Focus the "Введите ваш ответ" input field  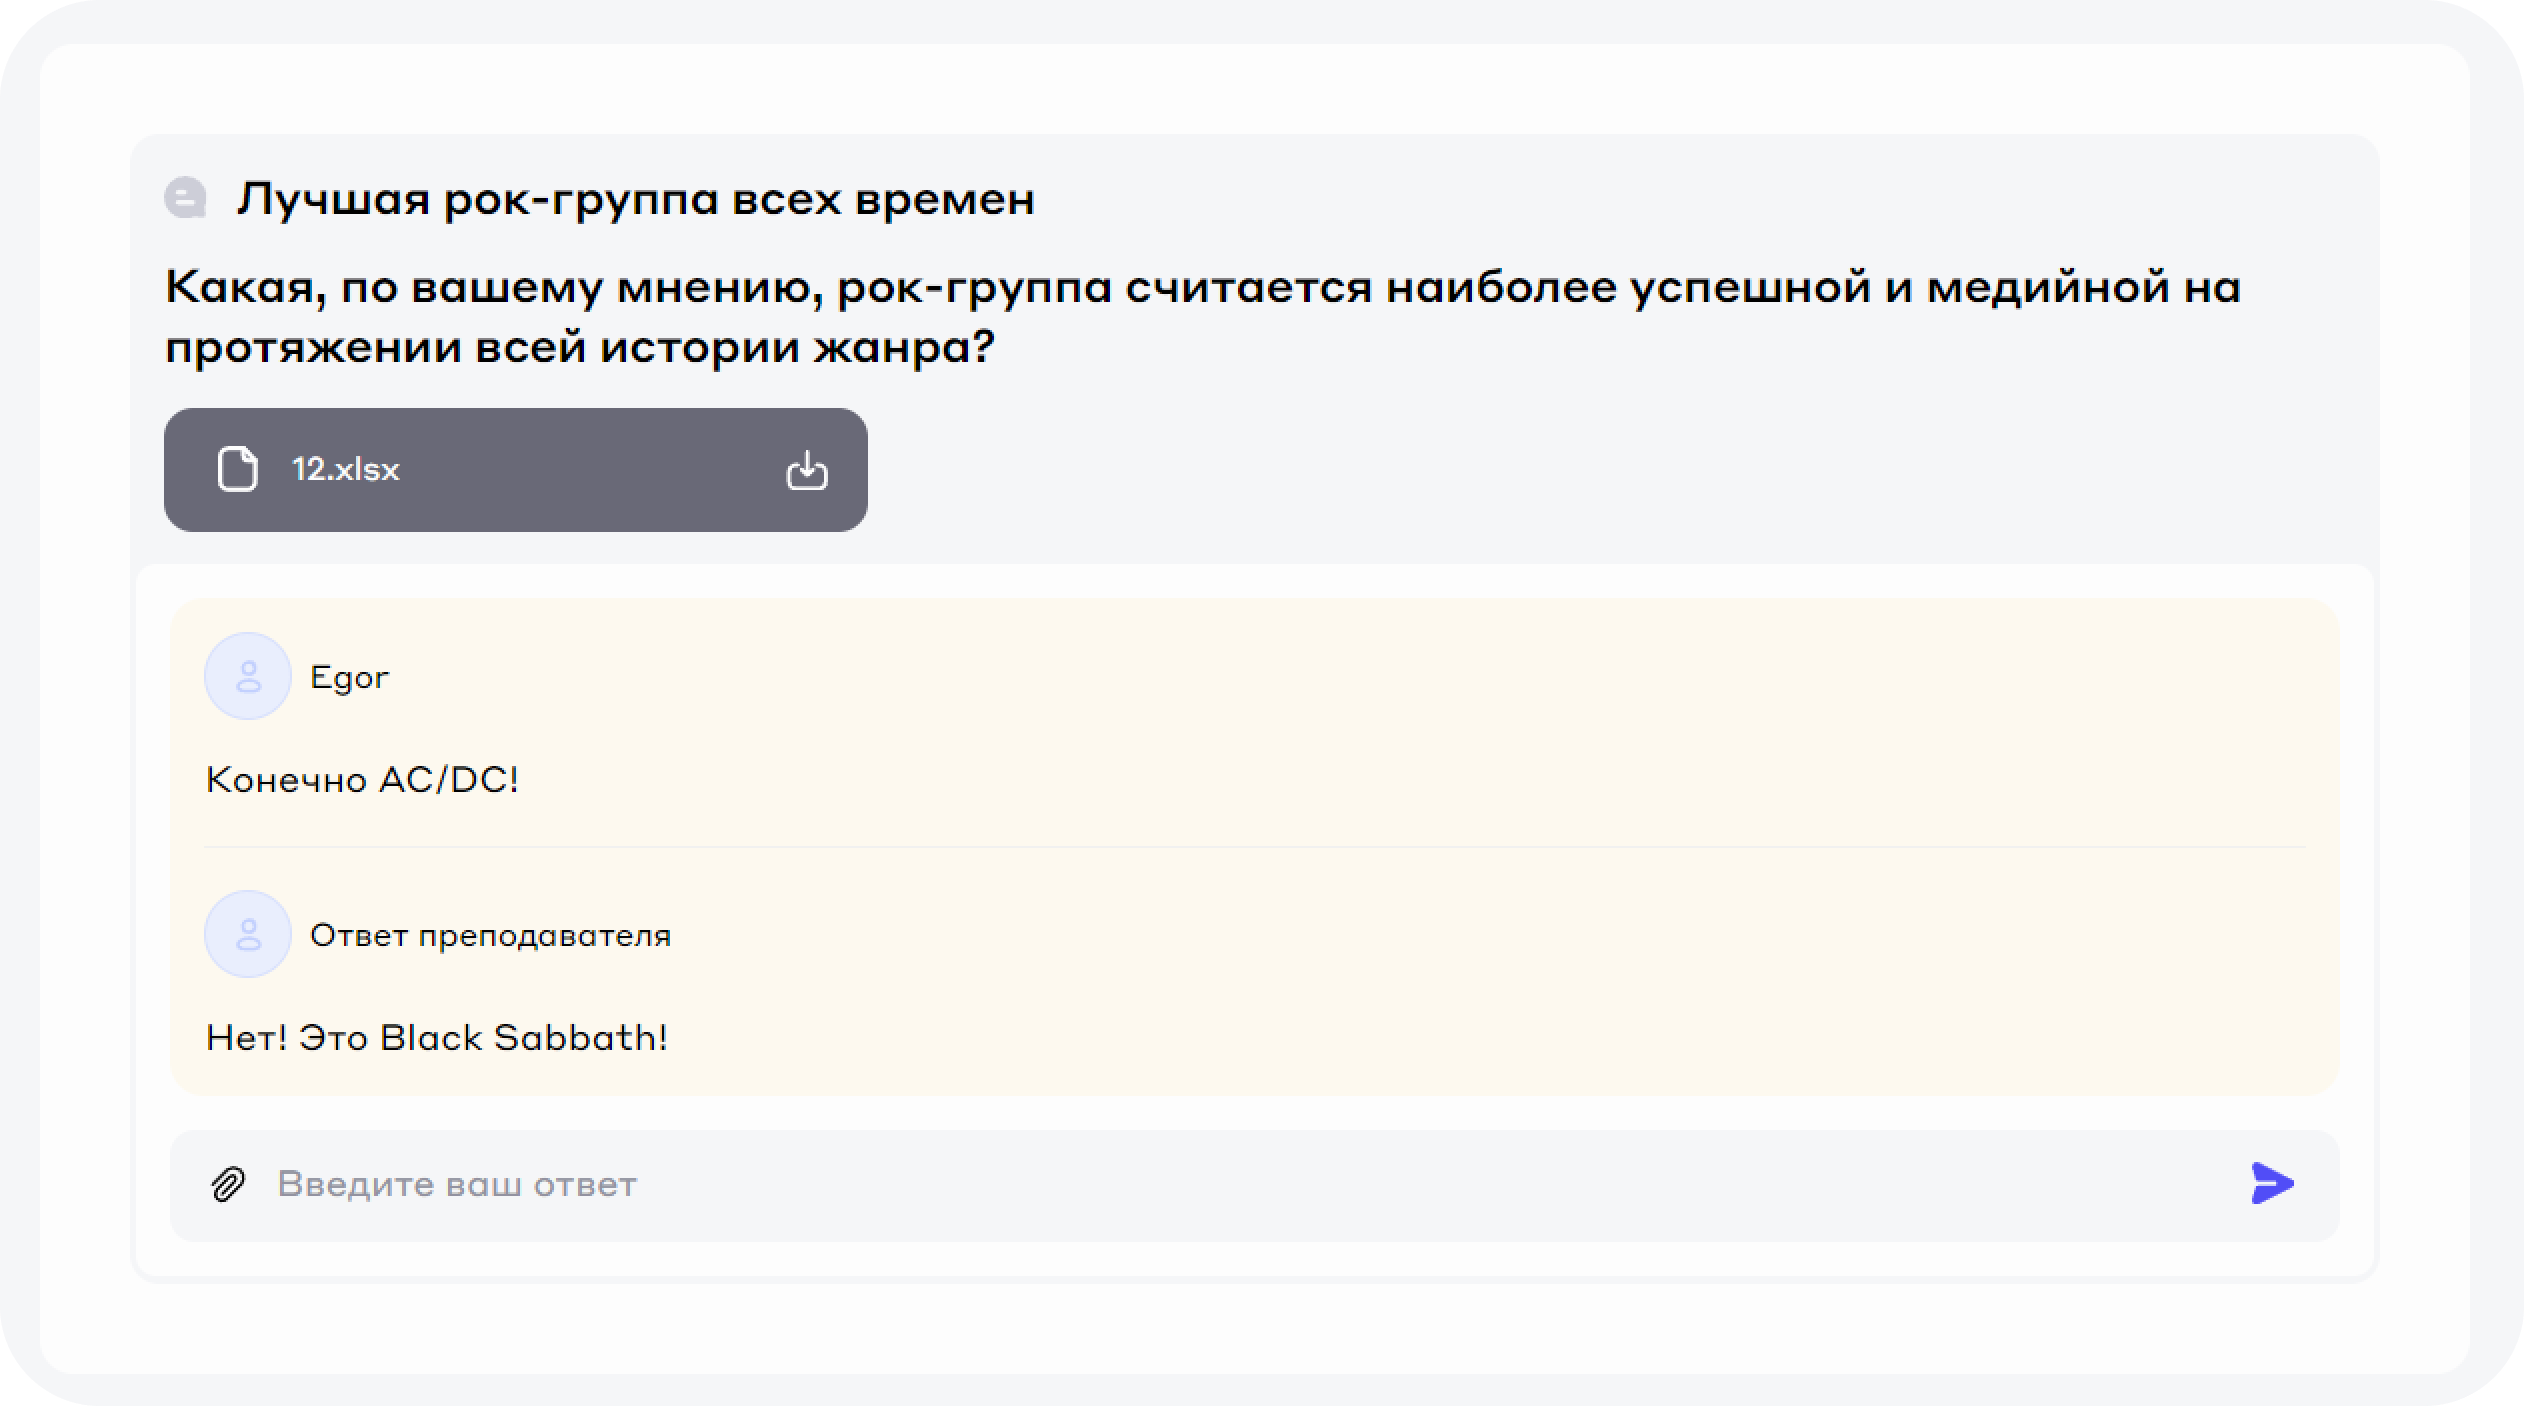tap(1200, 1184)
